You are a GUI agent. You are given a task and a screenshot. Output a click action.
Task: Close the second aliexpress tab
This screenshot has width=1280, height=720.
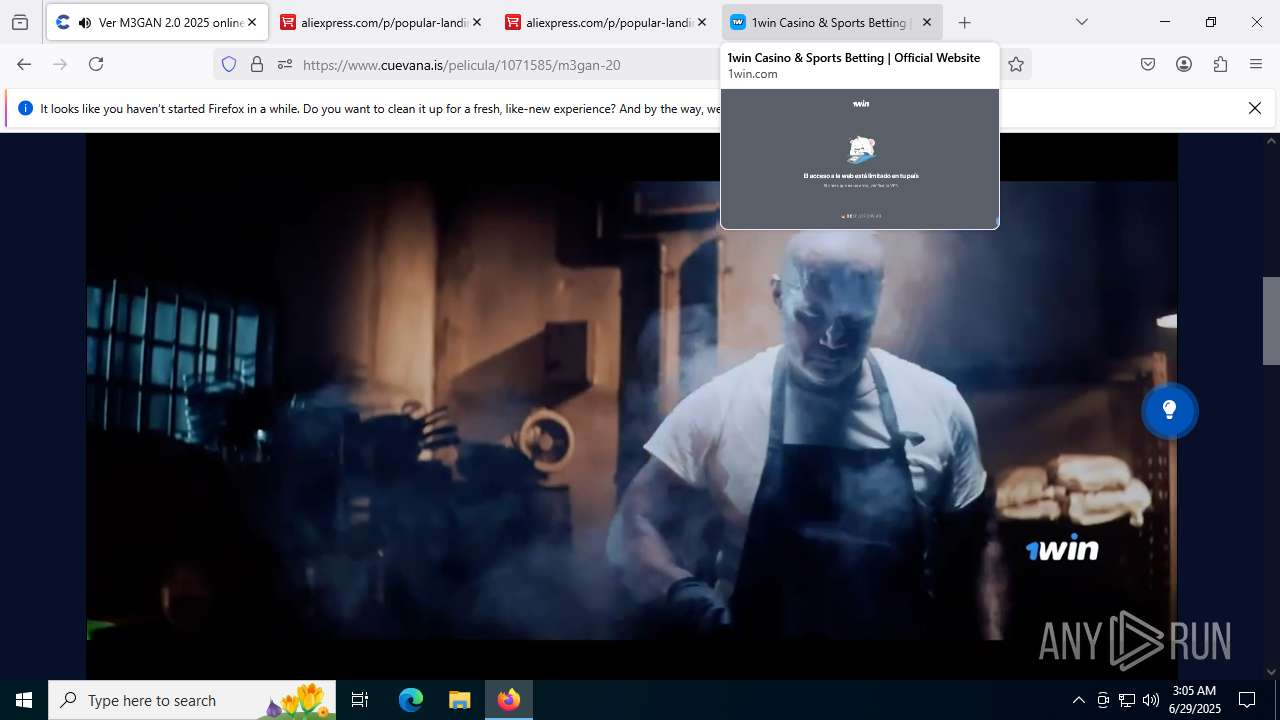[702, 22]
